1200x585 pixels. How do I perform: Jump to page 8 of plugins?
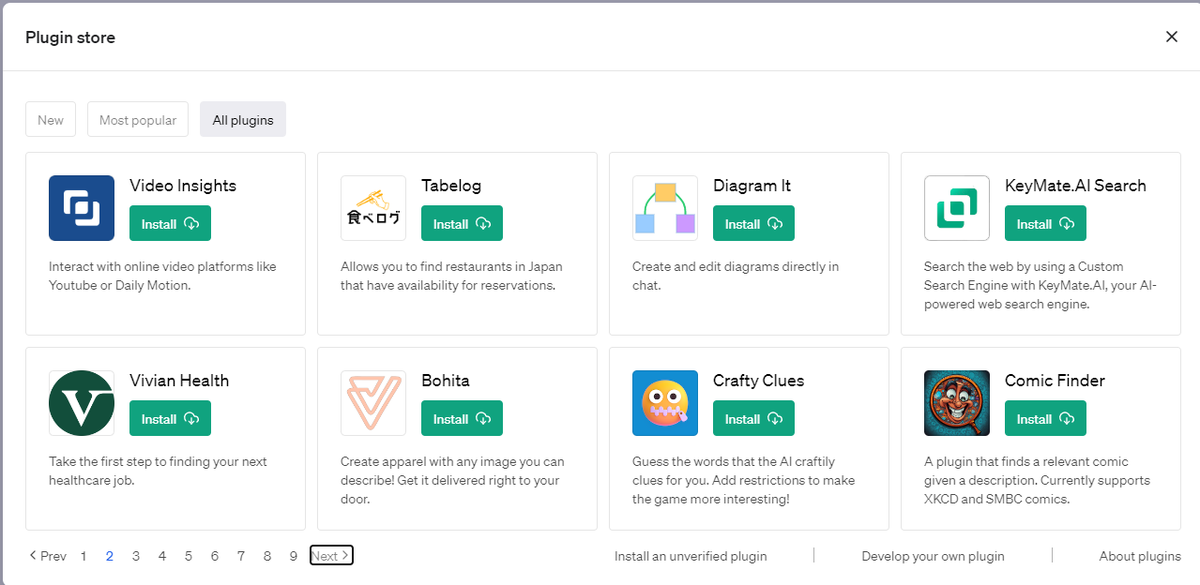point(267,556)
